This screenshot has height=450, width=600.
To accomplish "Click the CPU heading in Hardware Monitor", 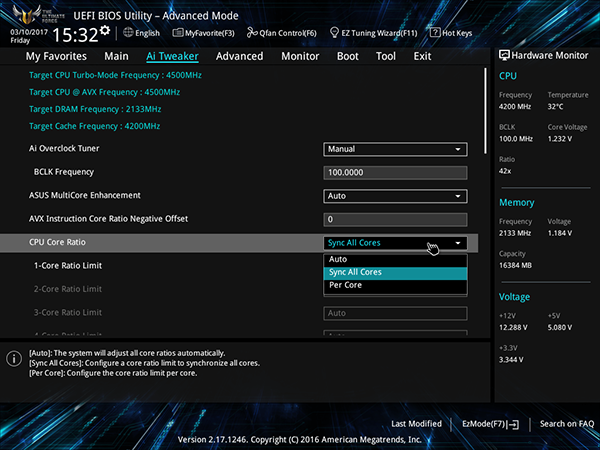I will coord(508,76).
